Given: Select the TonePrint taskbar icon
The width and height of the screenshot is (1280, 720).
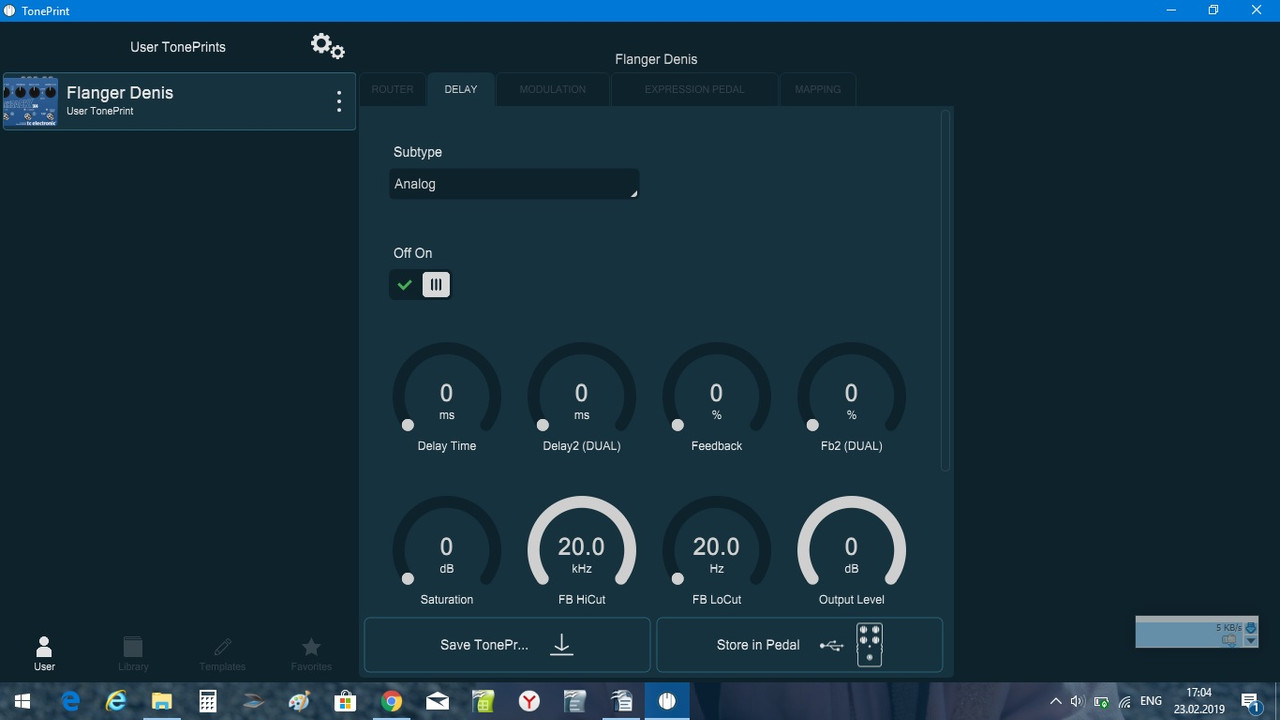Looking at the screenshot, I should 667,702.
